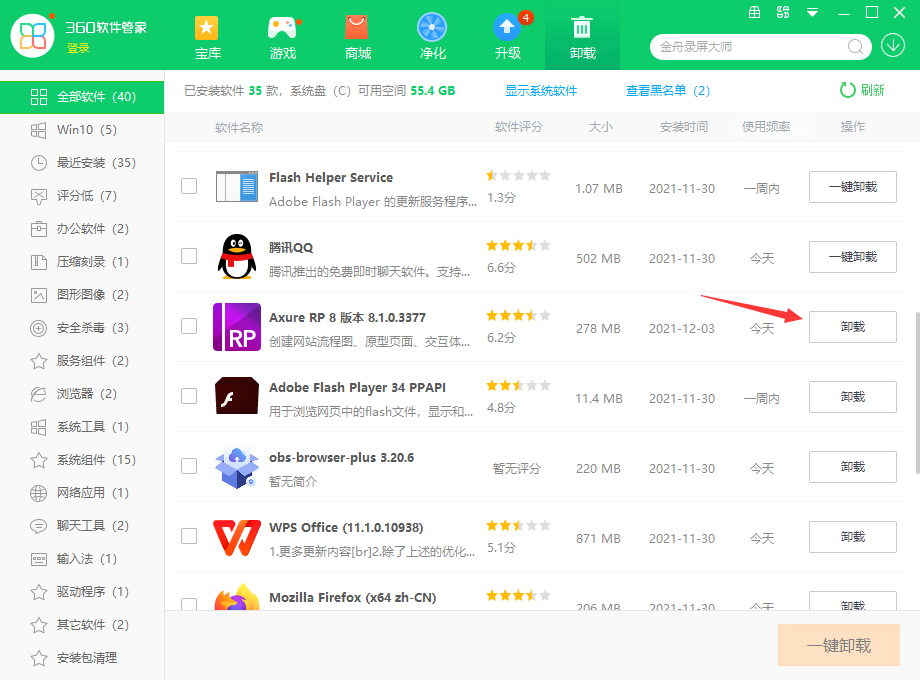Screen dimensions: 920x680
Task: Open 服务组件 (2) category
Action: click(82, 361)
